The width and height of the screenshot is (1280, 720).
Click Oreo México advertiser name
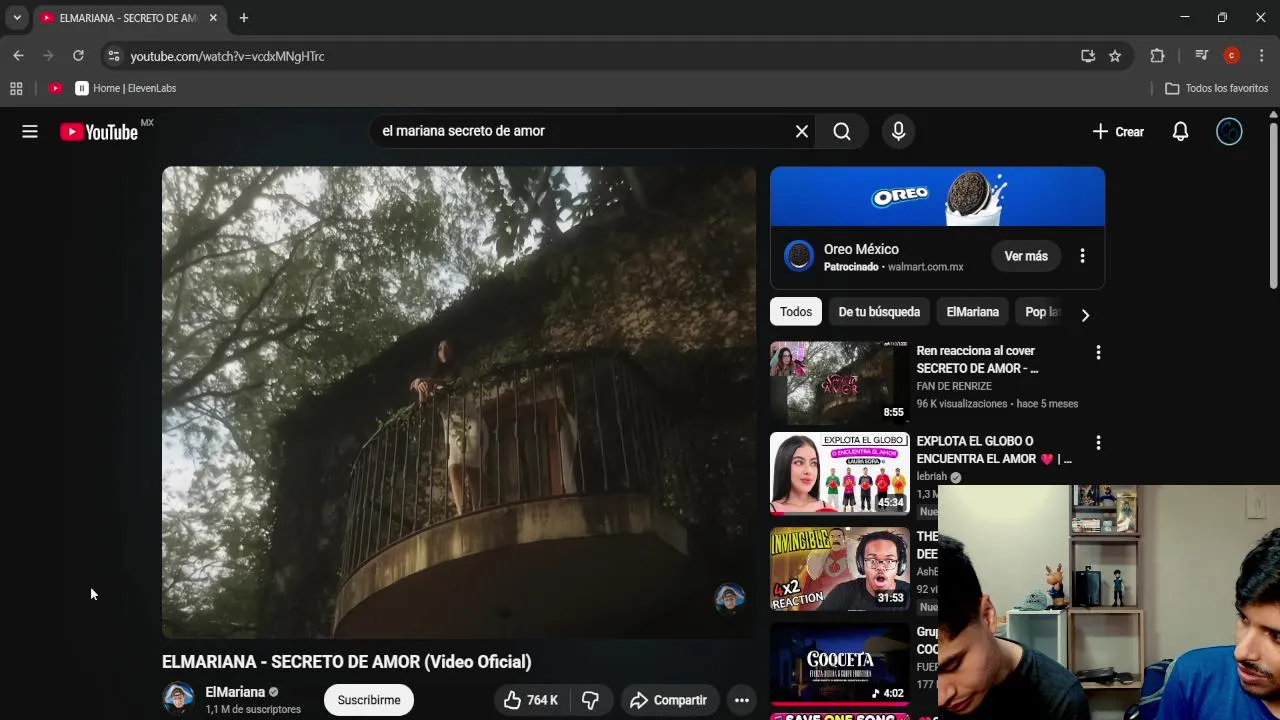pos(861,249)
